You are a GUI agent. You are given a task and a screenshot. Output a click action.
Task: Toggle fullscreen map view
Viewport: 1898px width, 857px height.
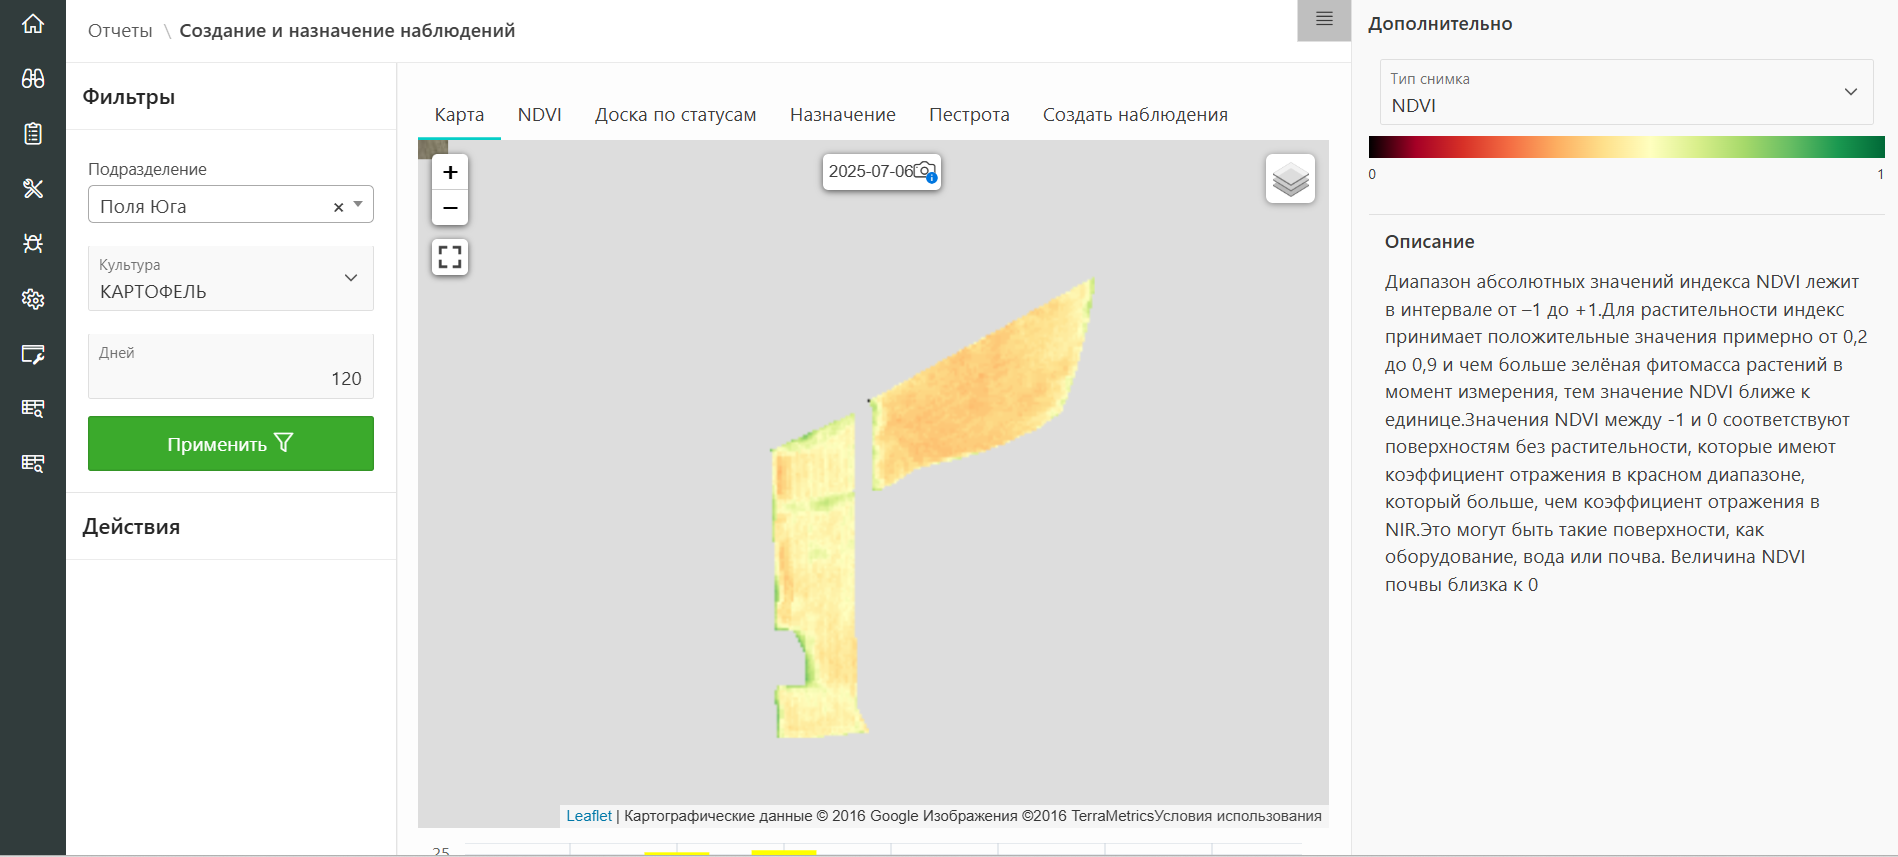[450, 257]
